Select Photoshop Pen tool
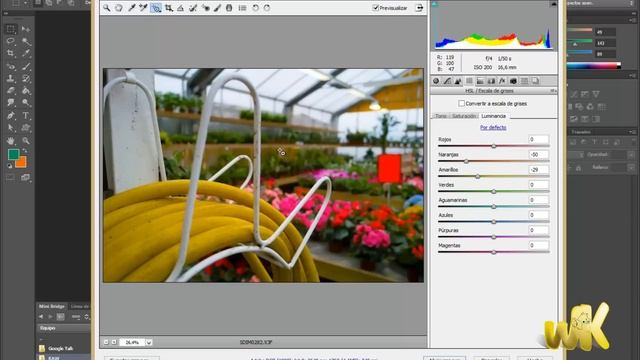The width and height of the screenshot is (640, 360). [11, 116]
